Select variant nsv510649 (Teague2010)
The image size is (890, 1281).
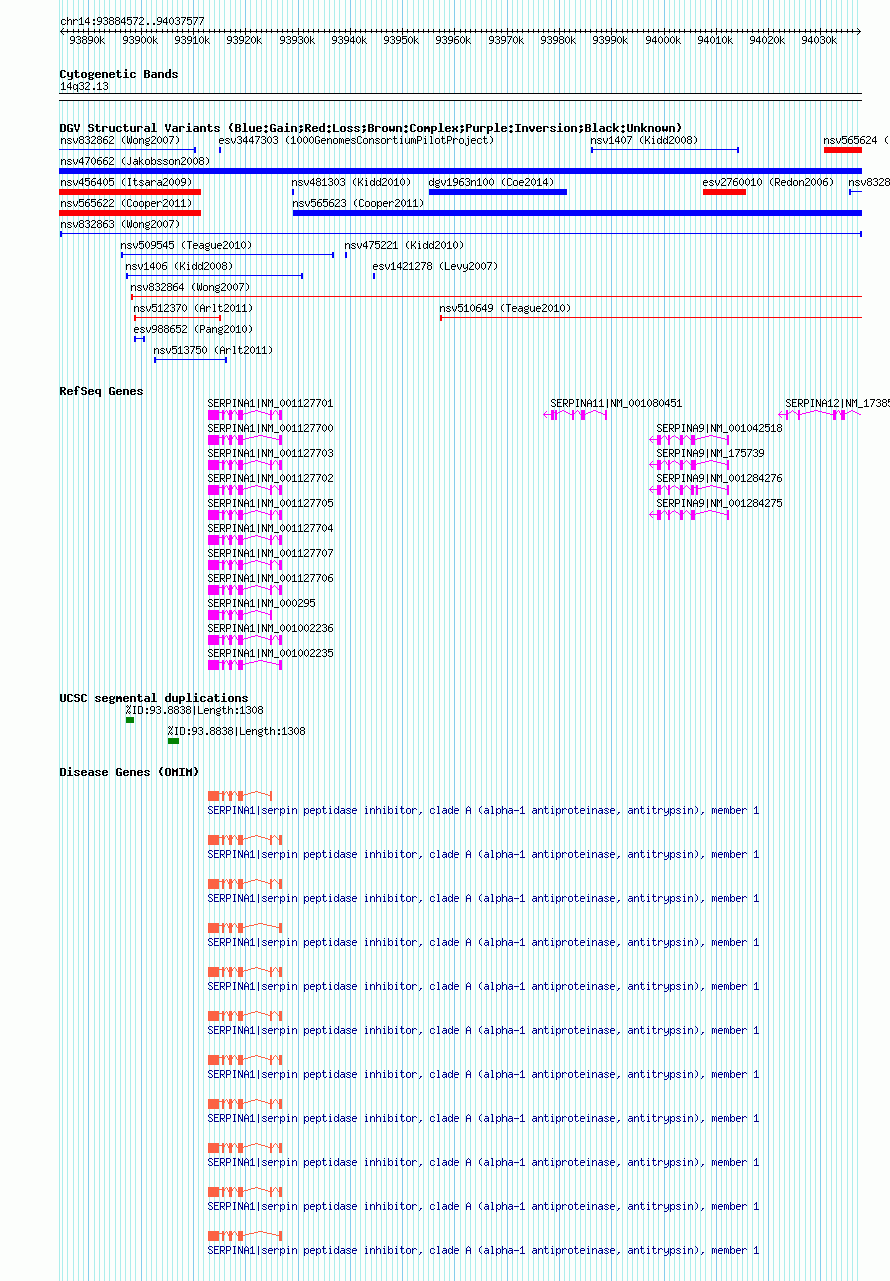(x=505, y=309)
